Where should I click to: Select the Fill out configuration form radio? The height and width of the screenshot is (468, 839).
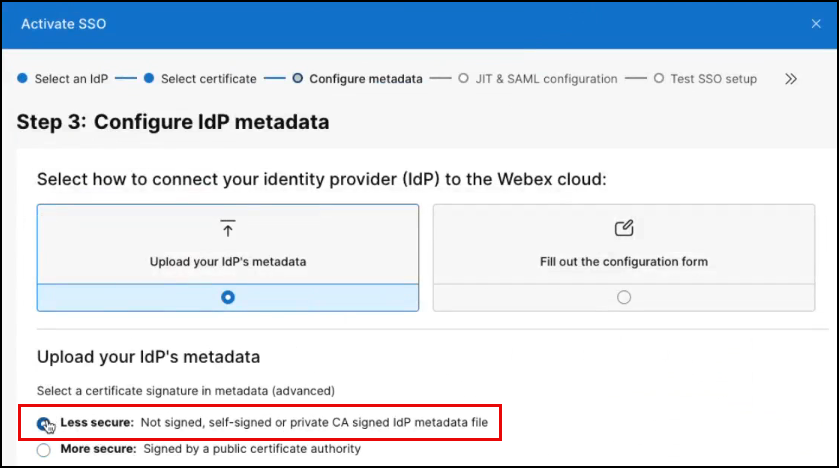tap(624, 297)
